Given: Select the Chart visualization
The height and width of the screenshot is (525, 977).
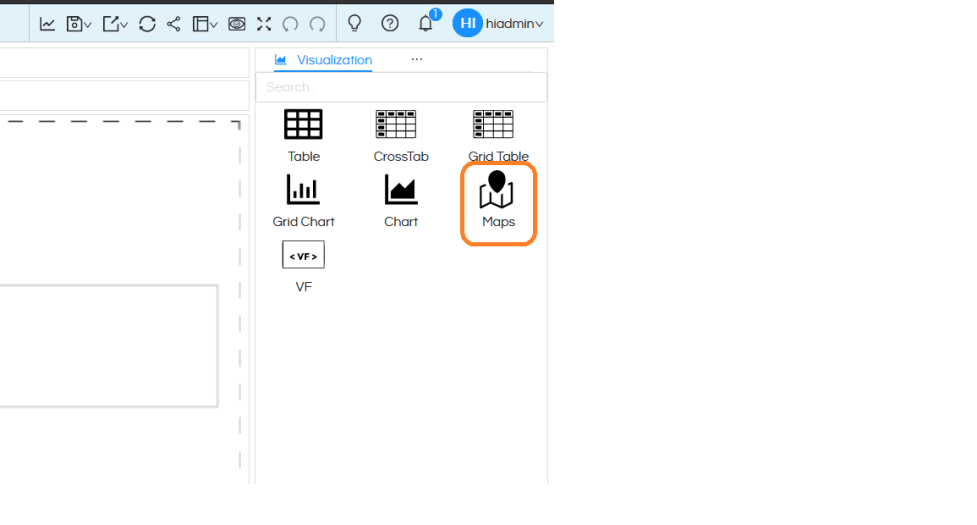Looking at the screenshot, I should [401, 201].
